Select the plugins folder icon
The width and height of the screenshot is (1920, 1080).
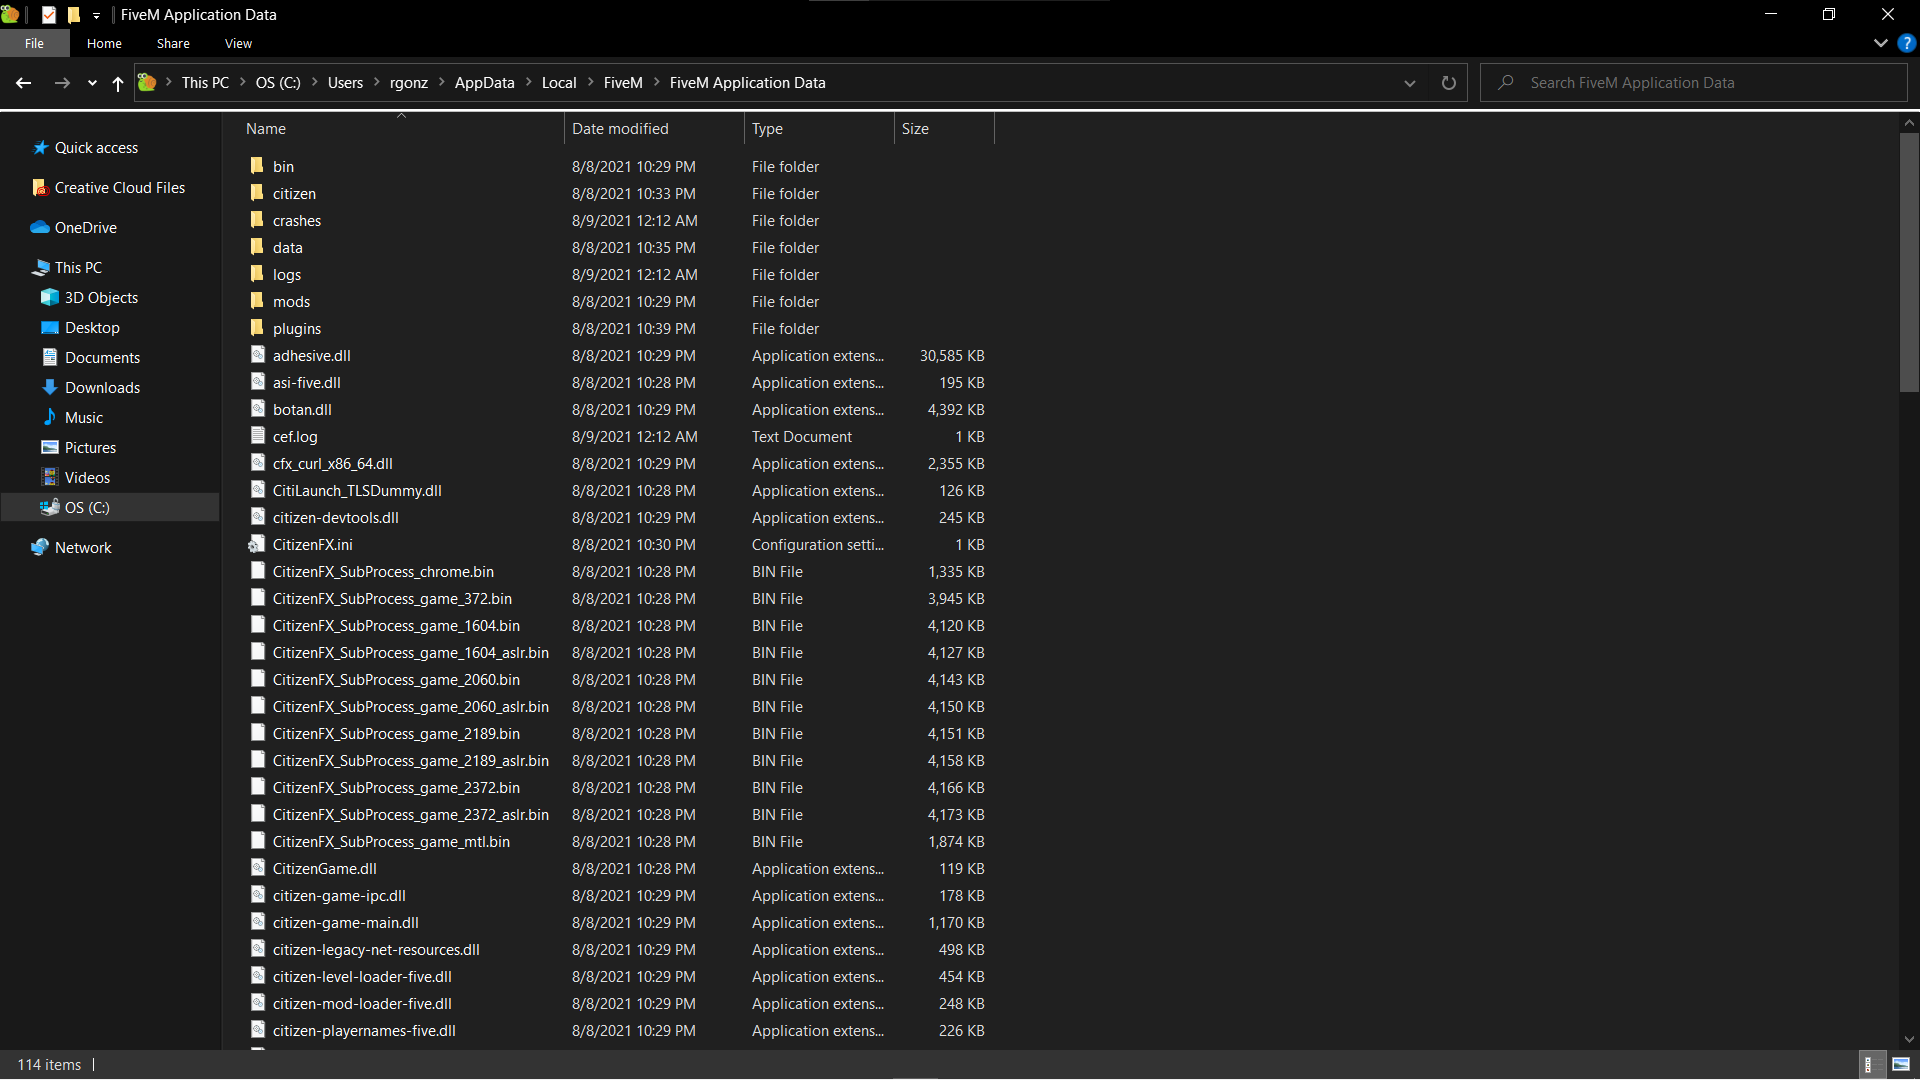257,328
